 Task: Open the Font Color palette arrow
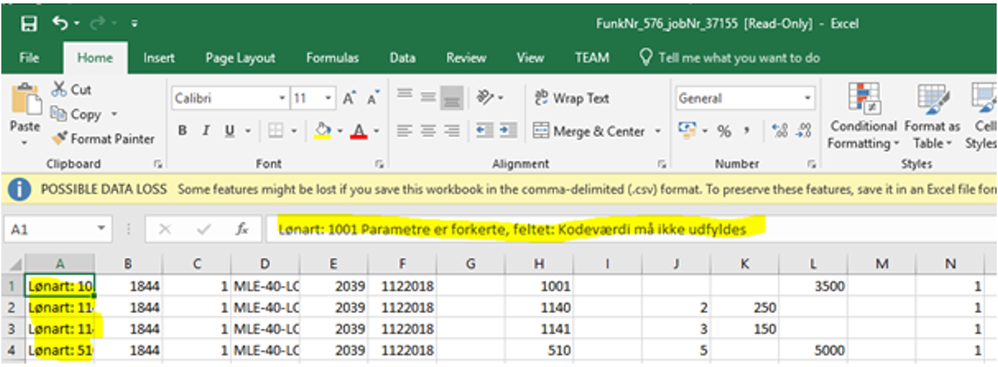click(x=376, y=132)
